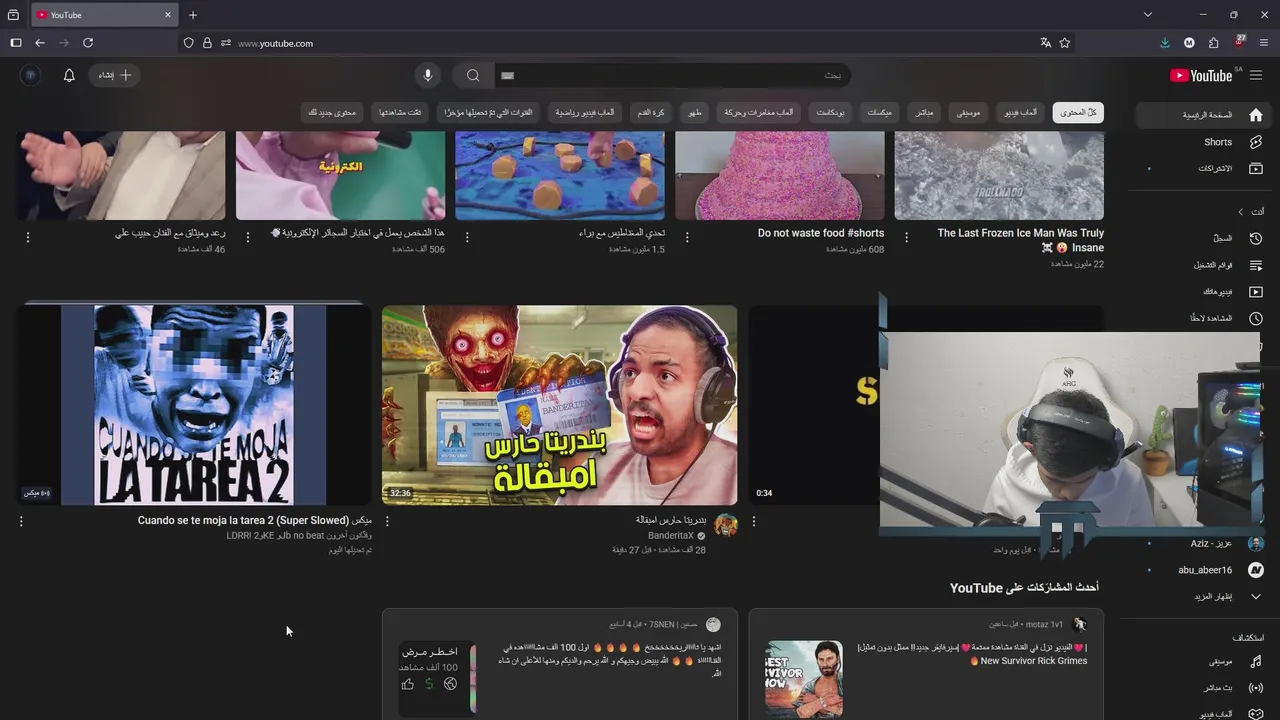Open the BanderitaX channel name link
Viewport: 1280px width, 720px height.
click(x=671, y=536)
